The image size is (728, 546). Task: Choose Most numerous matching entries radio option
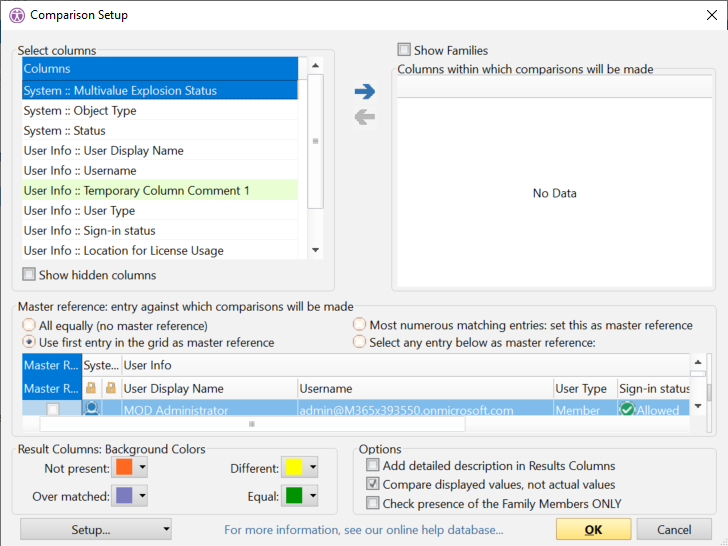[x=360, y=326]
